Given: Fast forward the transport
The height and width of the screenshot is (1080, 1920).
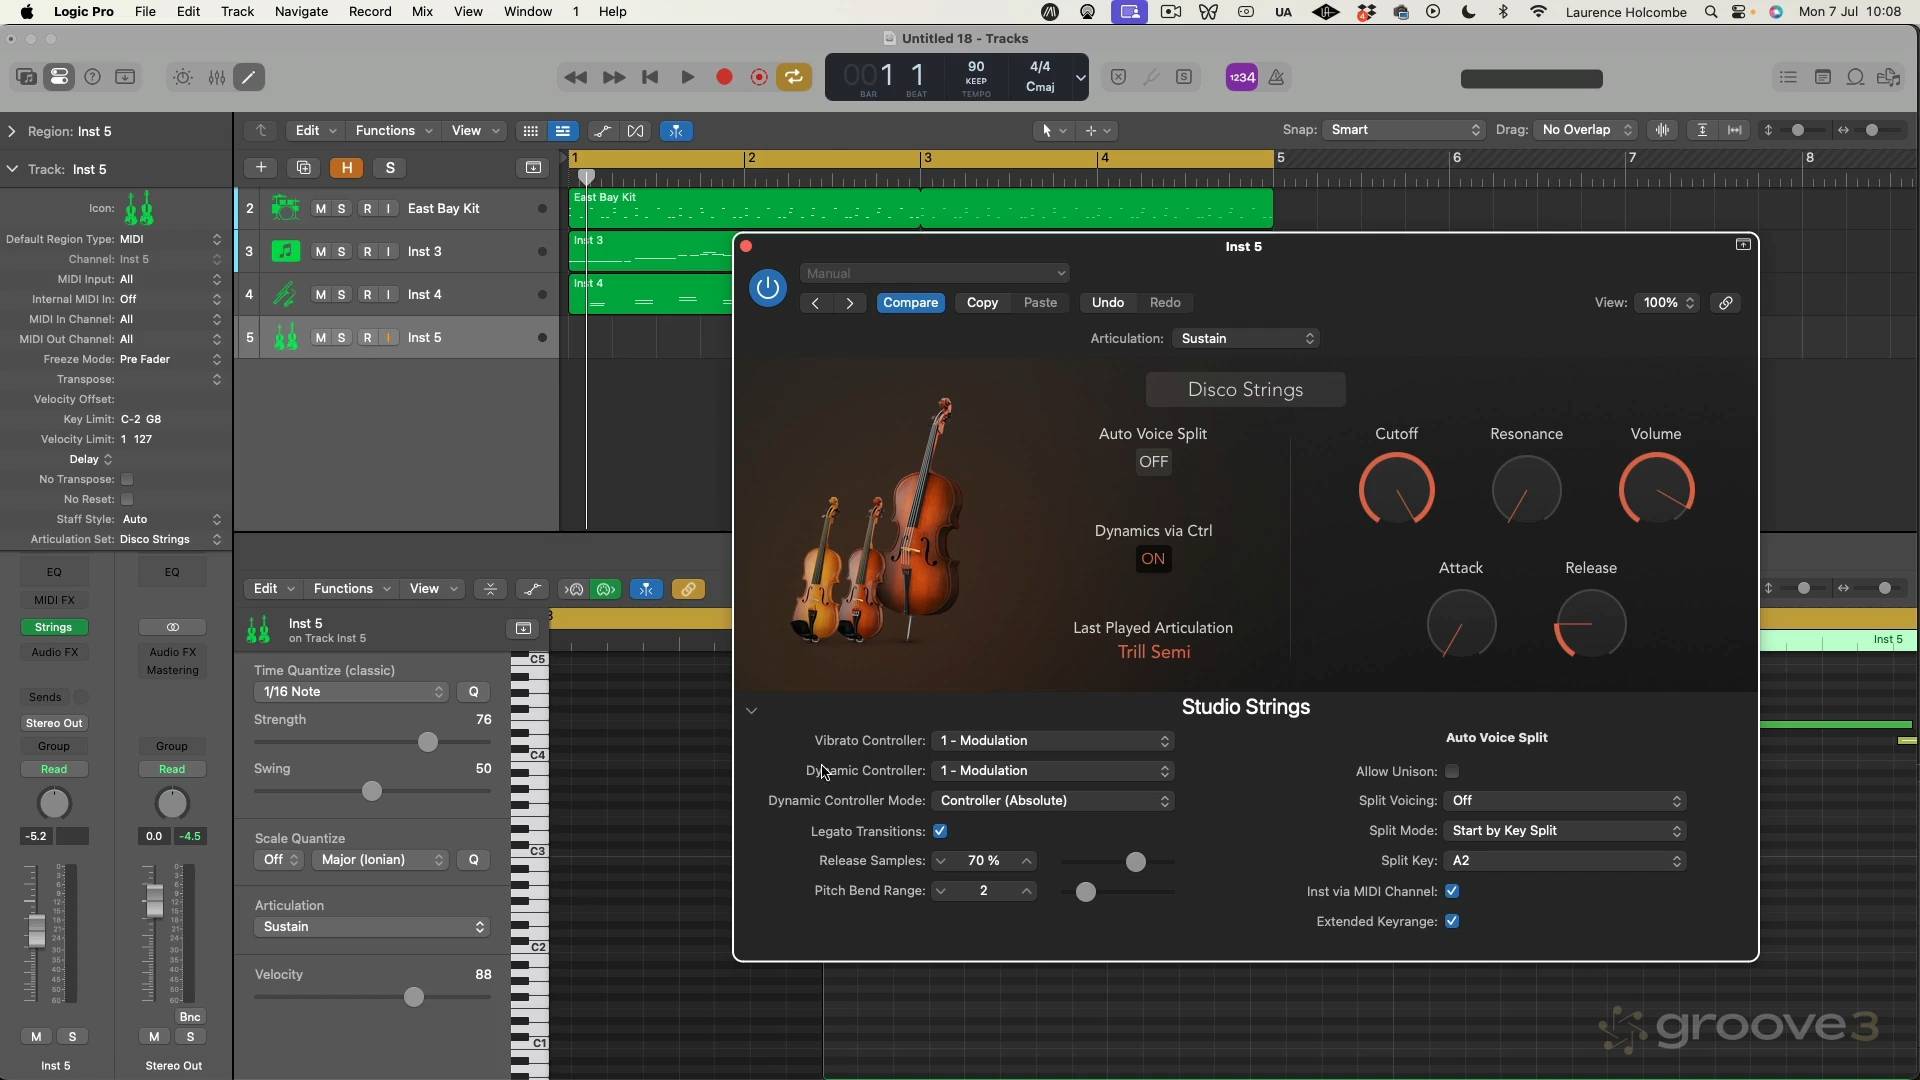Looking at the screenshot, I should [x=614, y=77].
